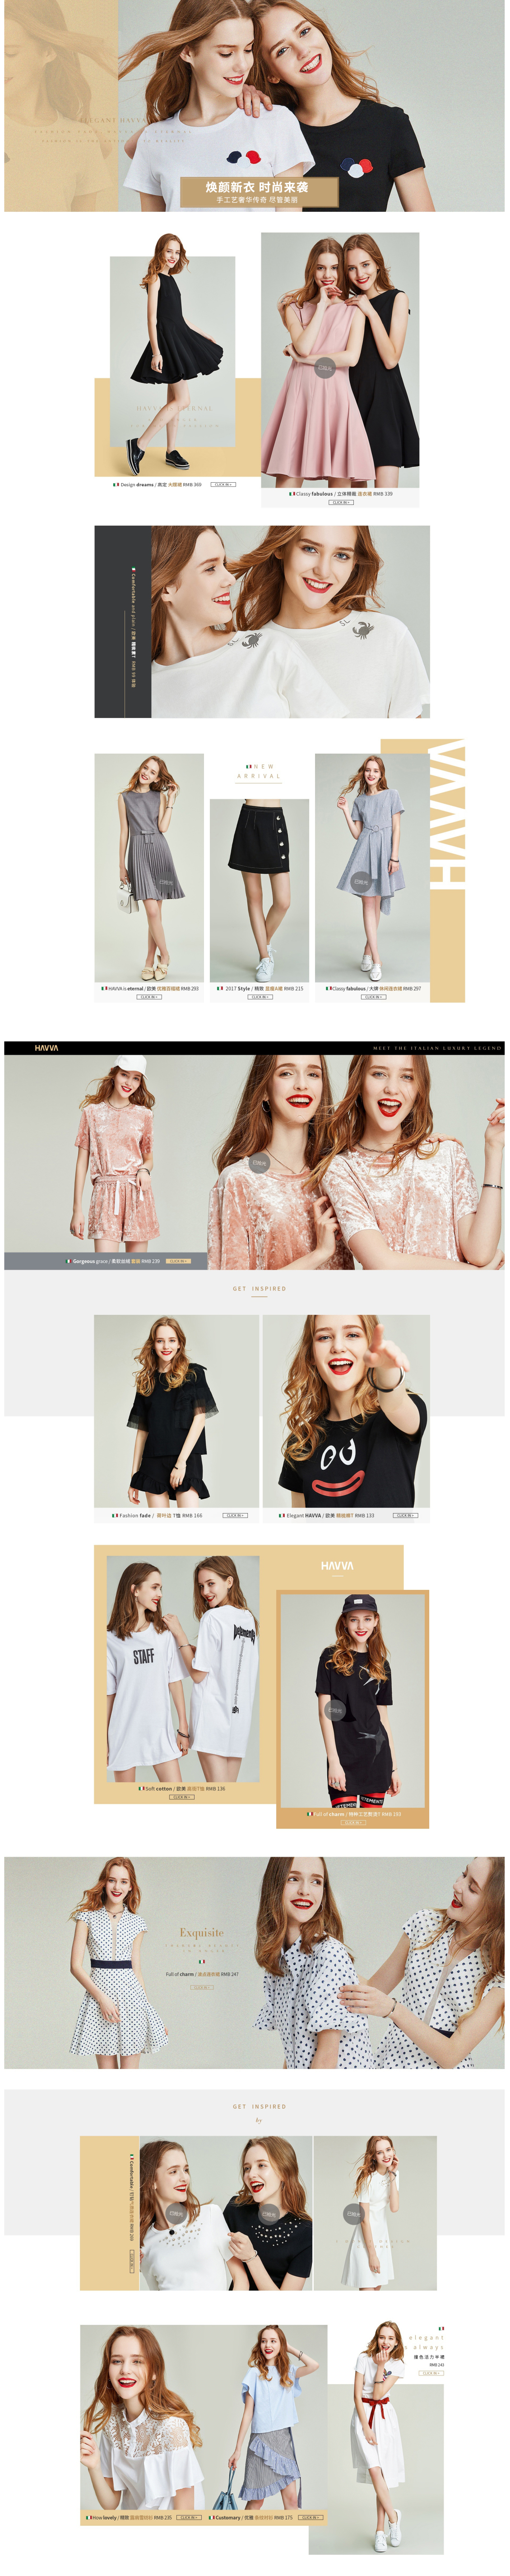Open the gray striped belted dress photo
The height and width of the screenshot is (2576, 510).
tap(372, 867)
